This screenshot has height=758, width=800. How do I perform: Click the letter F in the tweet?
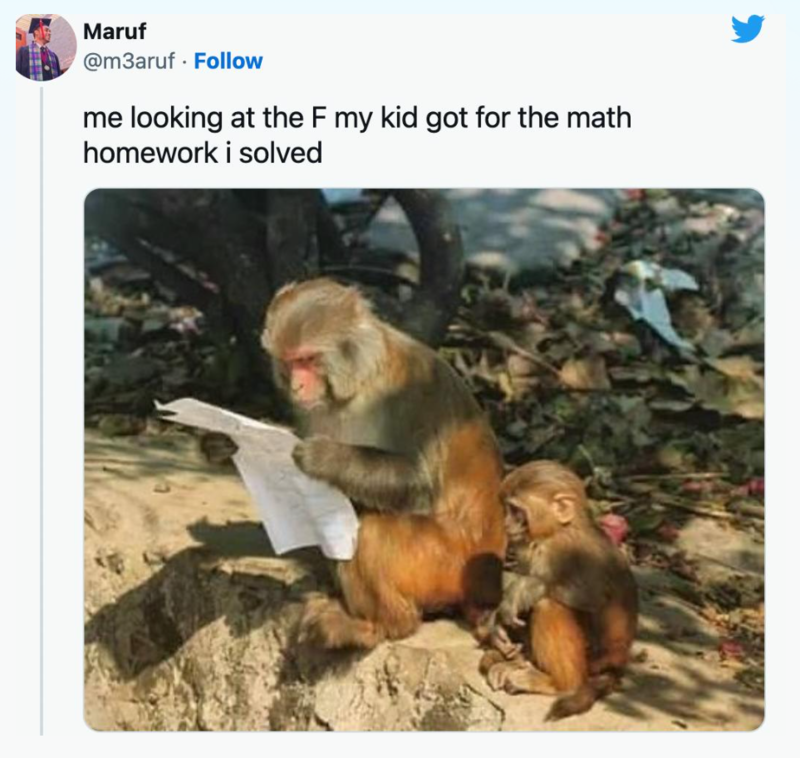tap(318, 118)
